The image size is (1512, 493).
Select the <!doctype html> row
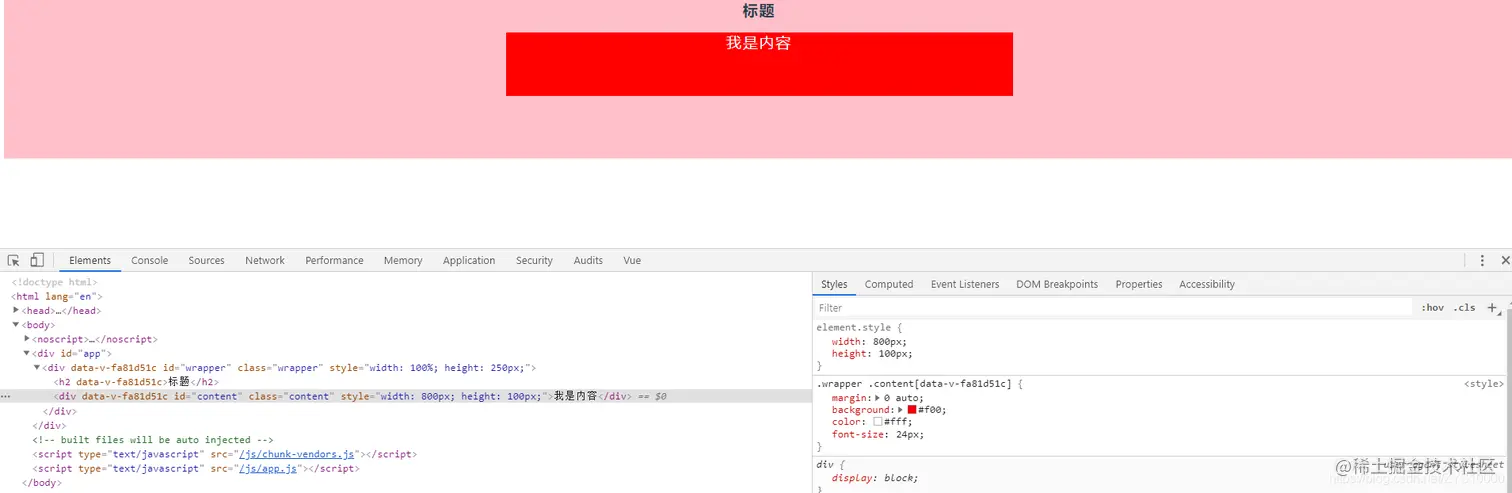click(x=54, y=282)
